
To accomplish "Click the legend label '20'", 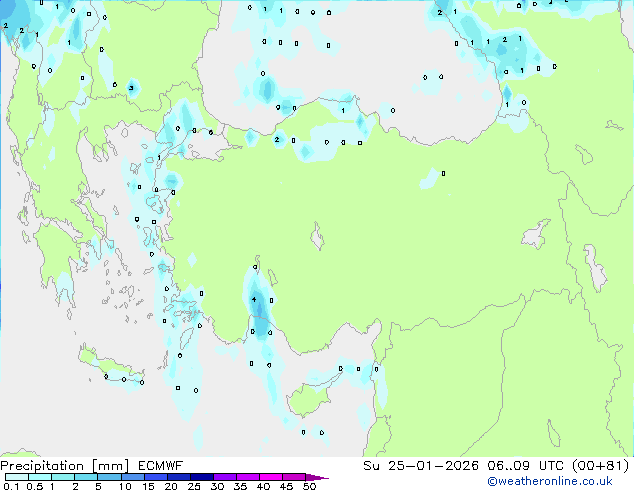I will coord(171,486).
